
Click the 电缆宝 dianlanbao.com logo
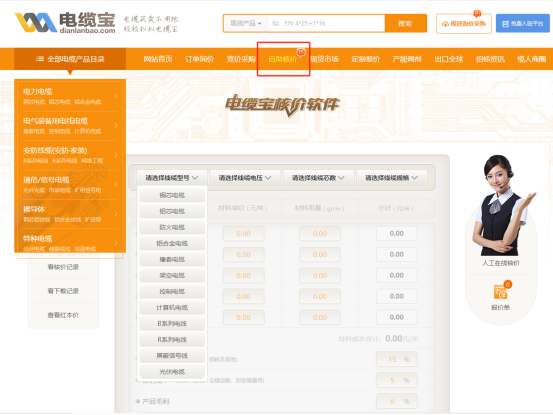(65, 23)
